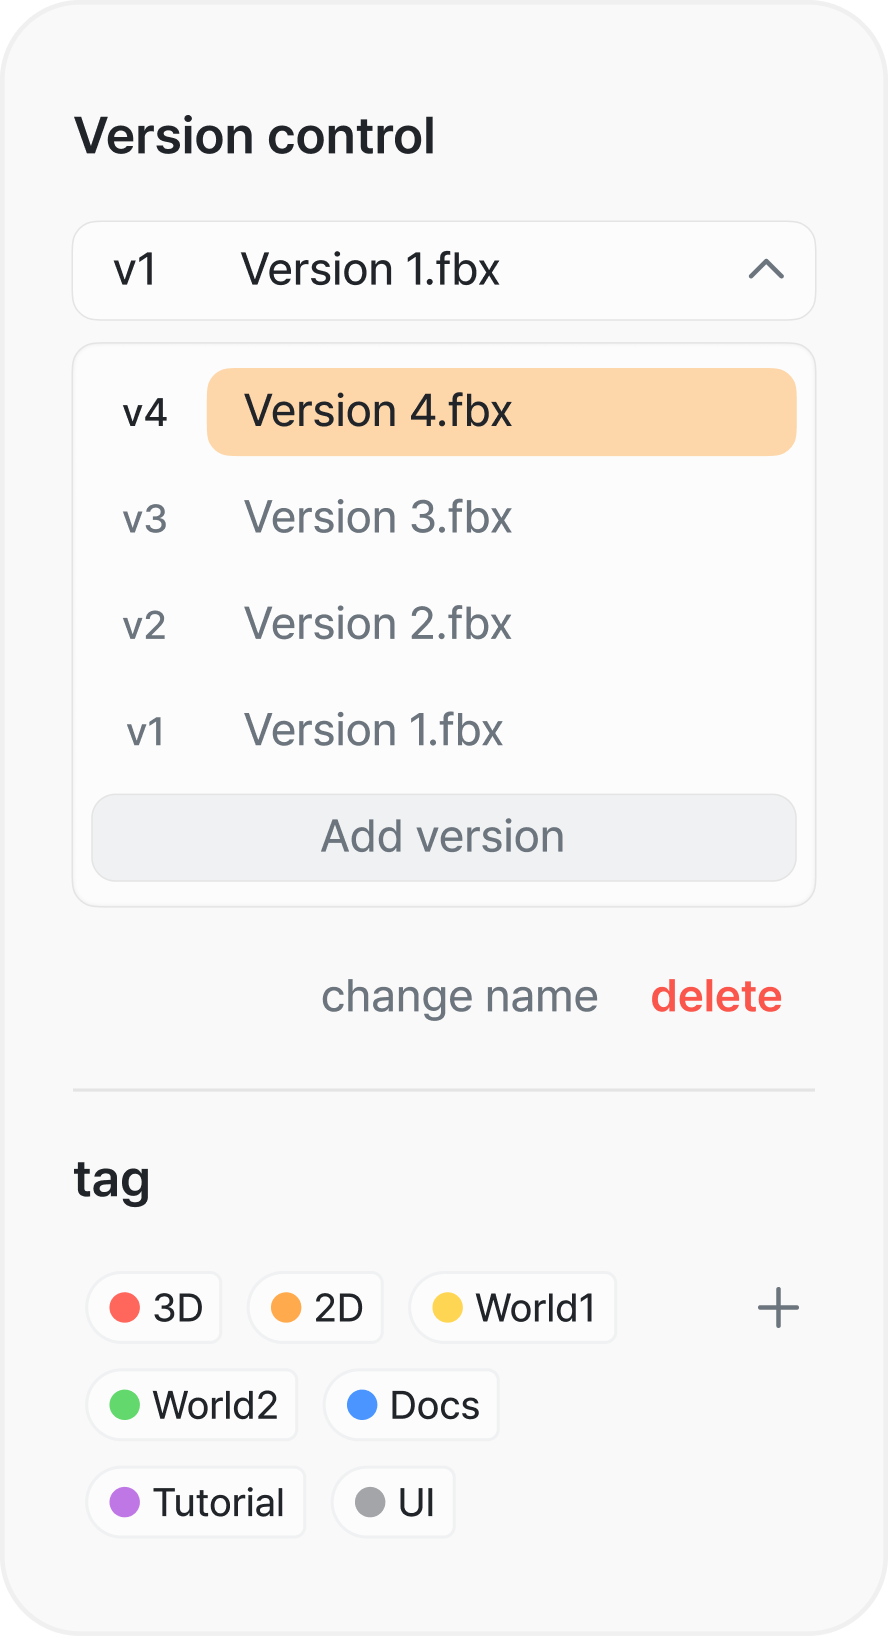Image resolution: width=888 pixels, height=1636 pixels.
Task: Toggle the World1 tag chip
Action: click(x=513, y=1308)
